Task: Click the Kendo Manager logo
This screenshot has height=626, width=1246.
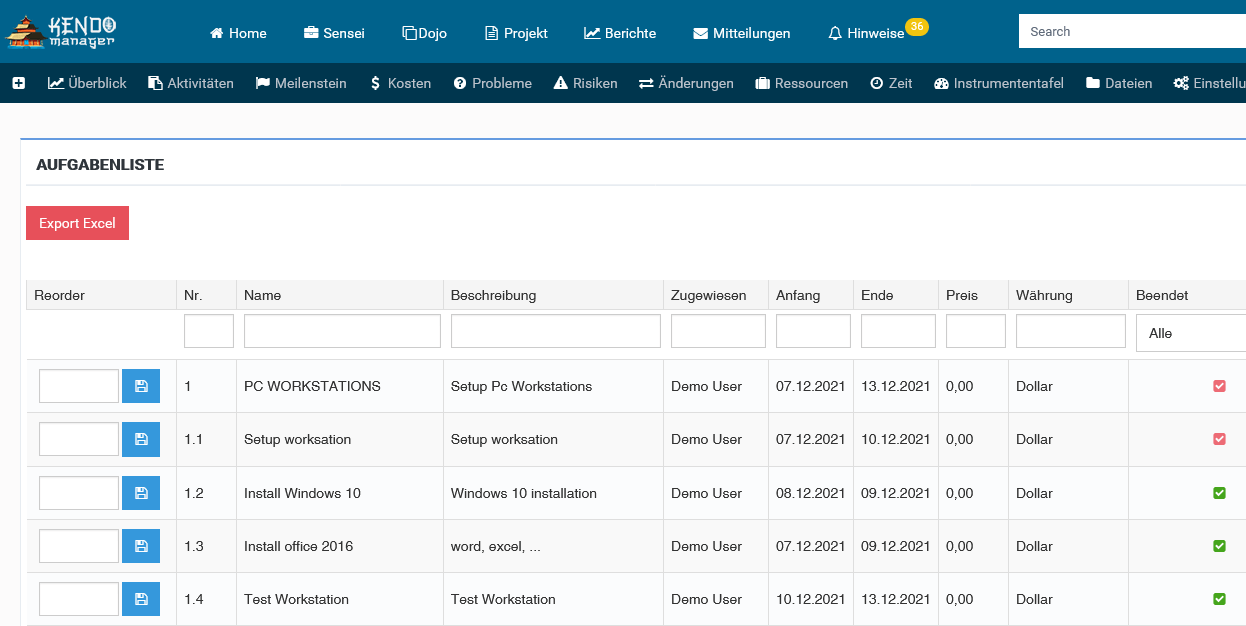Action: (62, 31)
